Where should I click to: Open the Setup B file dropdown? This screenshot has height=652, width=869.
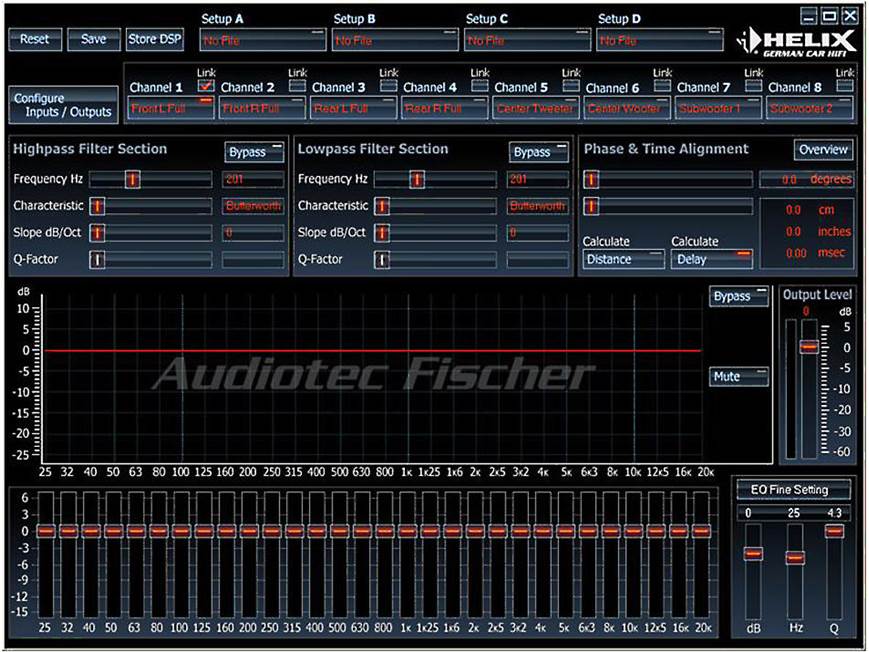click(x=395, y=40)
